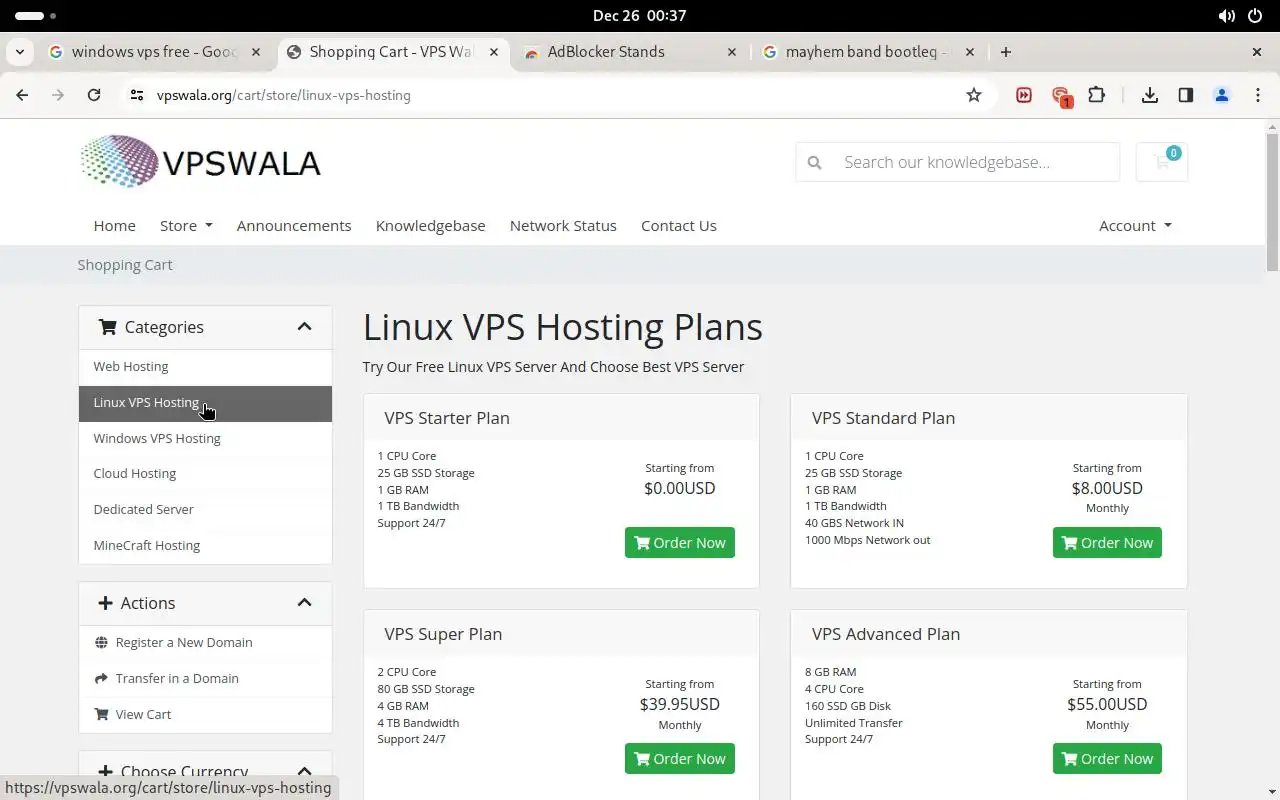Click the page vertical scrollbar
The height and width of the screenshot is (800, 1280).
click(1272, 200)
